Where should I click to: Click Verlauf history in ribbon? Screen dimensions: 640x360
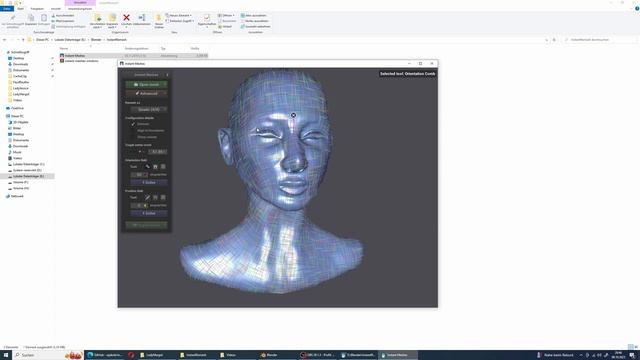pos(225,27)
